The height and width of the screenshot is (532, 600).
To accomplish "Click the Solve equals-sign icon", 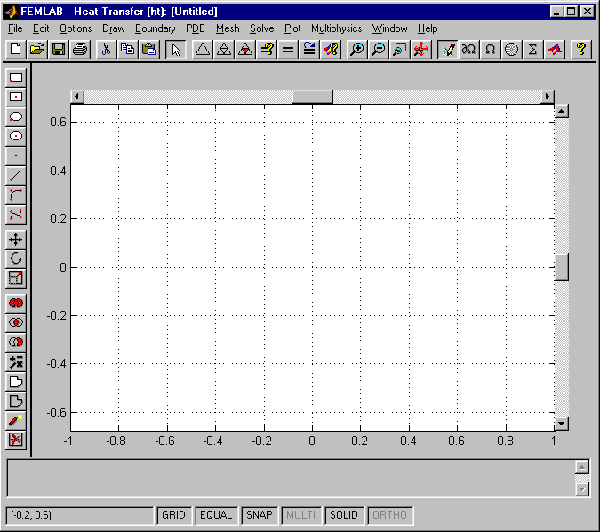I will click(x=288, y=49).
